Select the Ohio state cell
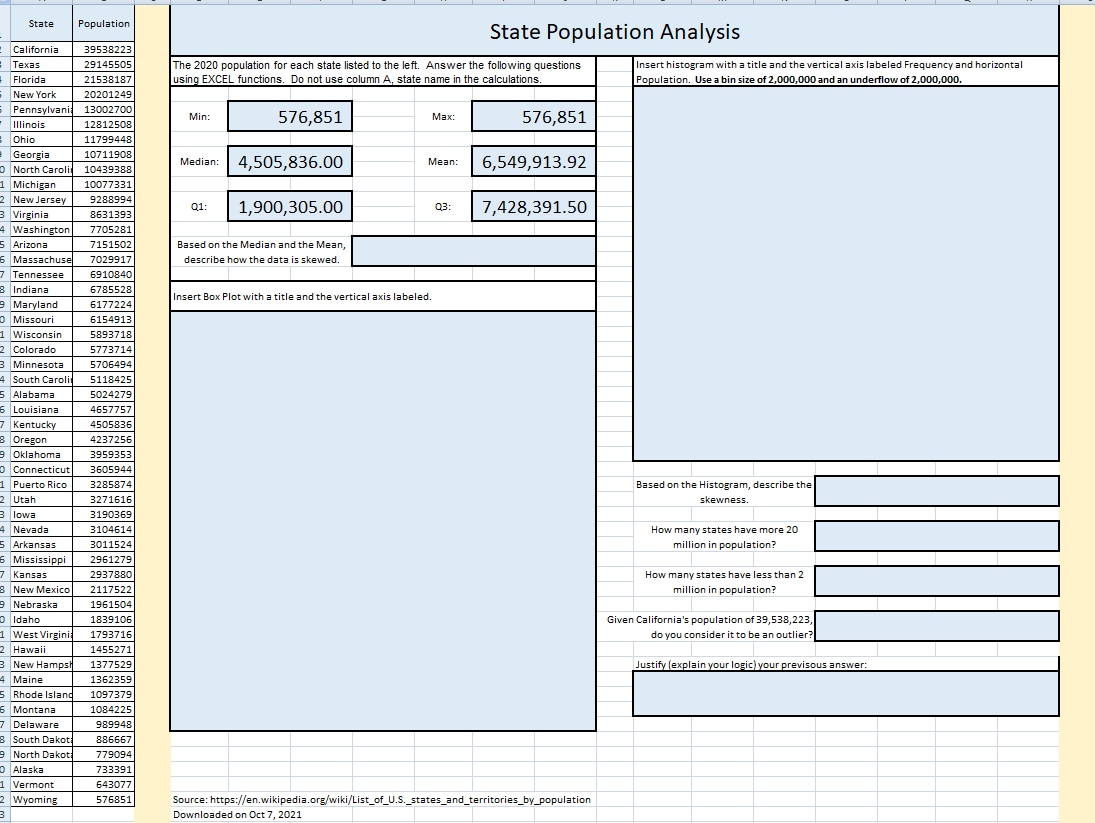The width and height of the screenshot is (1095, 823). [x=41, y=140]
